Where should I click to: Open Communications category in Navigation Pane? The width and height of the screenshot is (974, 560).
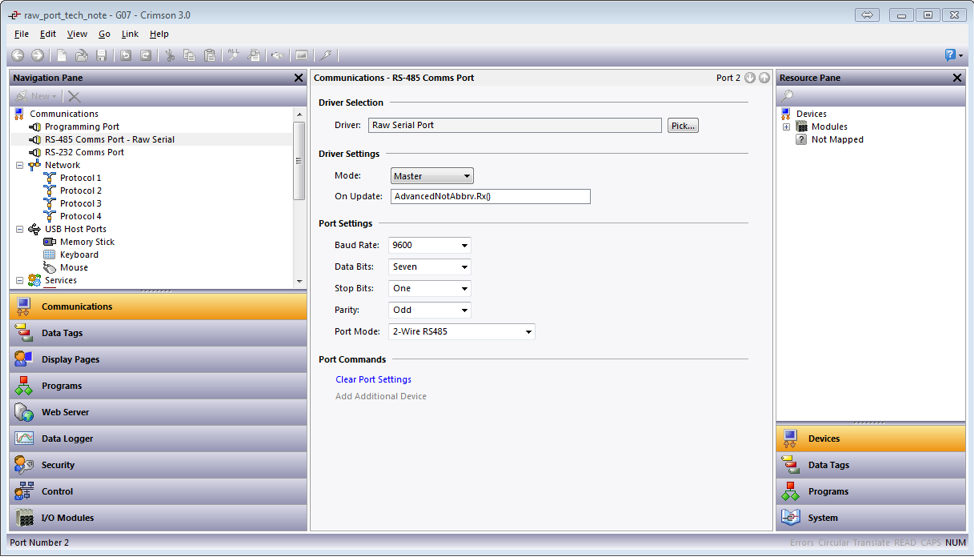(158, 307)
